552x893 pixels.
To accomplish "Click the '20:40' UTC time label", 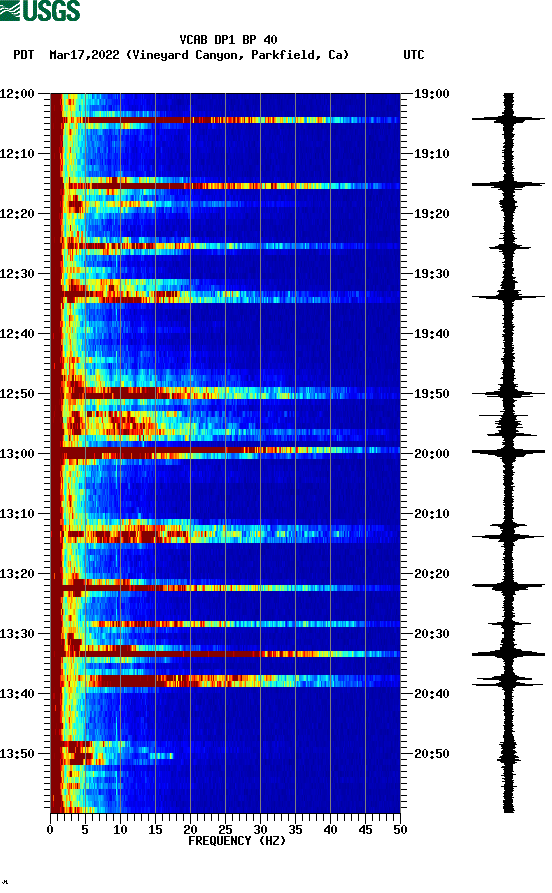I will point(431,694).
